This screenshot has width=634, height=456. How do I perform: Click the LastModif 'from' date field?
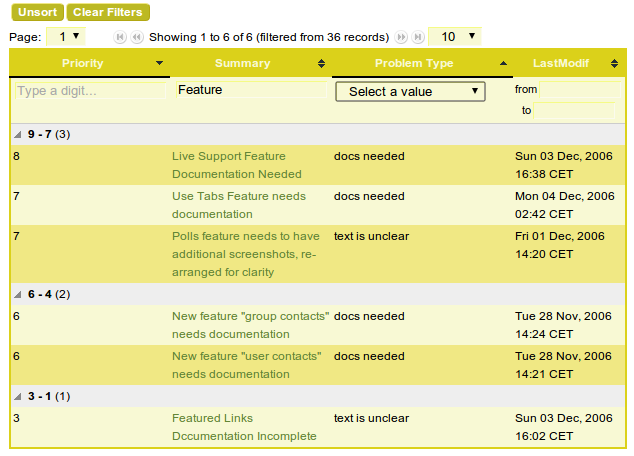coord(580,89)
